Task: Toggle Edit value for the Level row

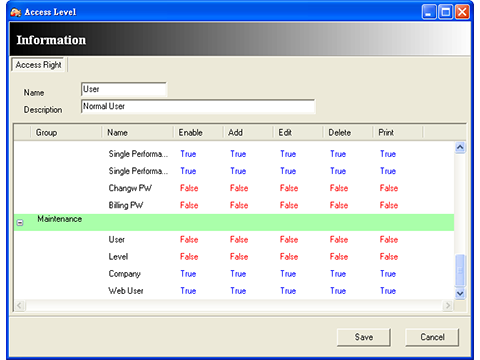Action: click(289, 257)
